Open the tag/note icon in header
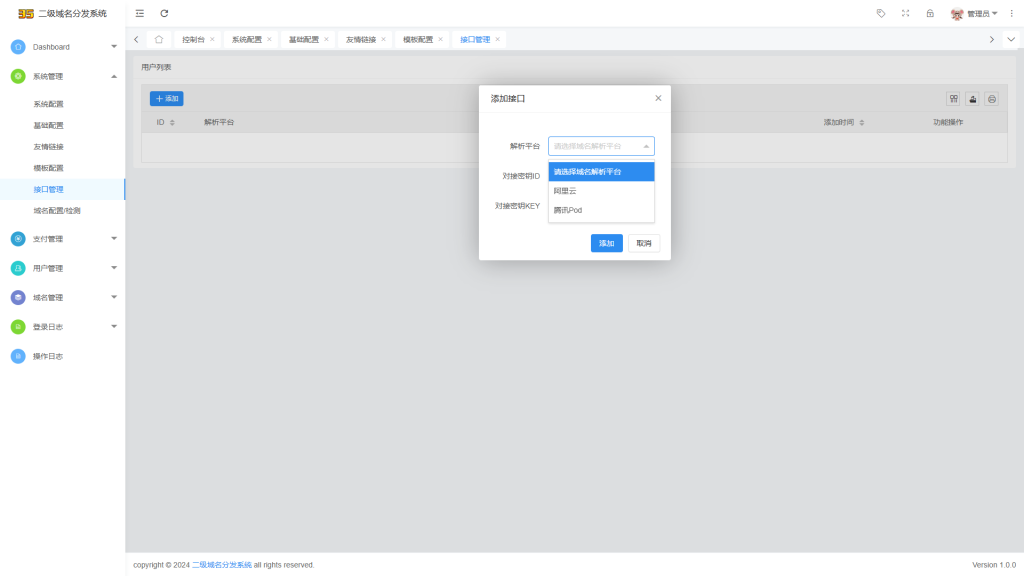 pyautogui.click(x=881, y=13)
